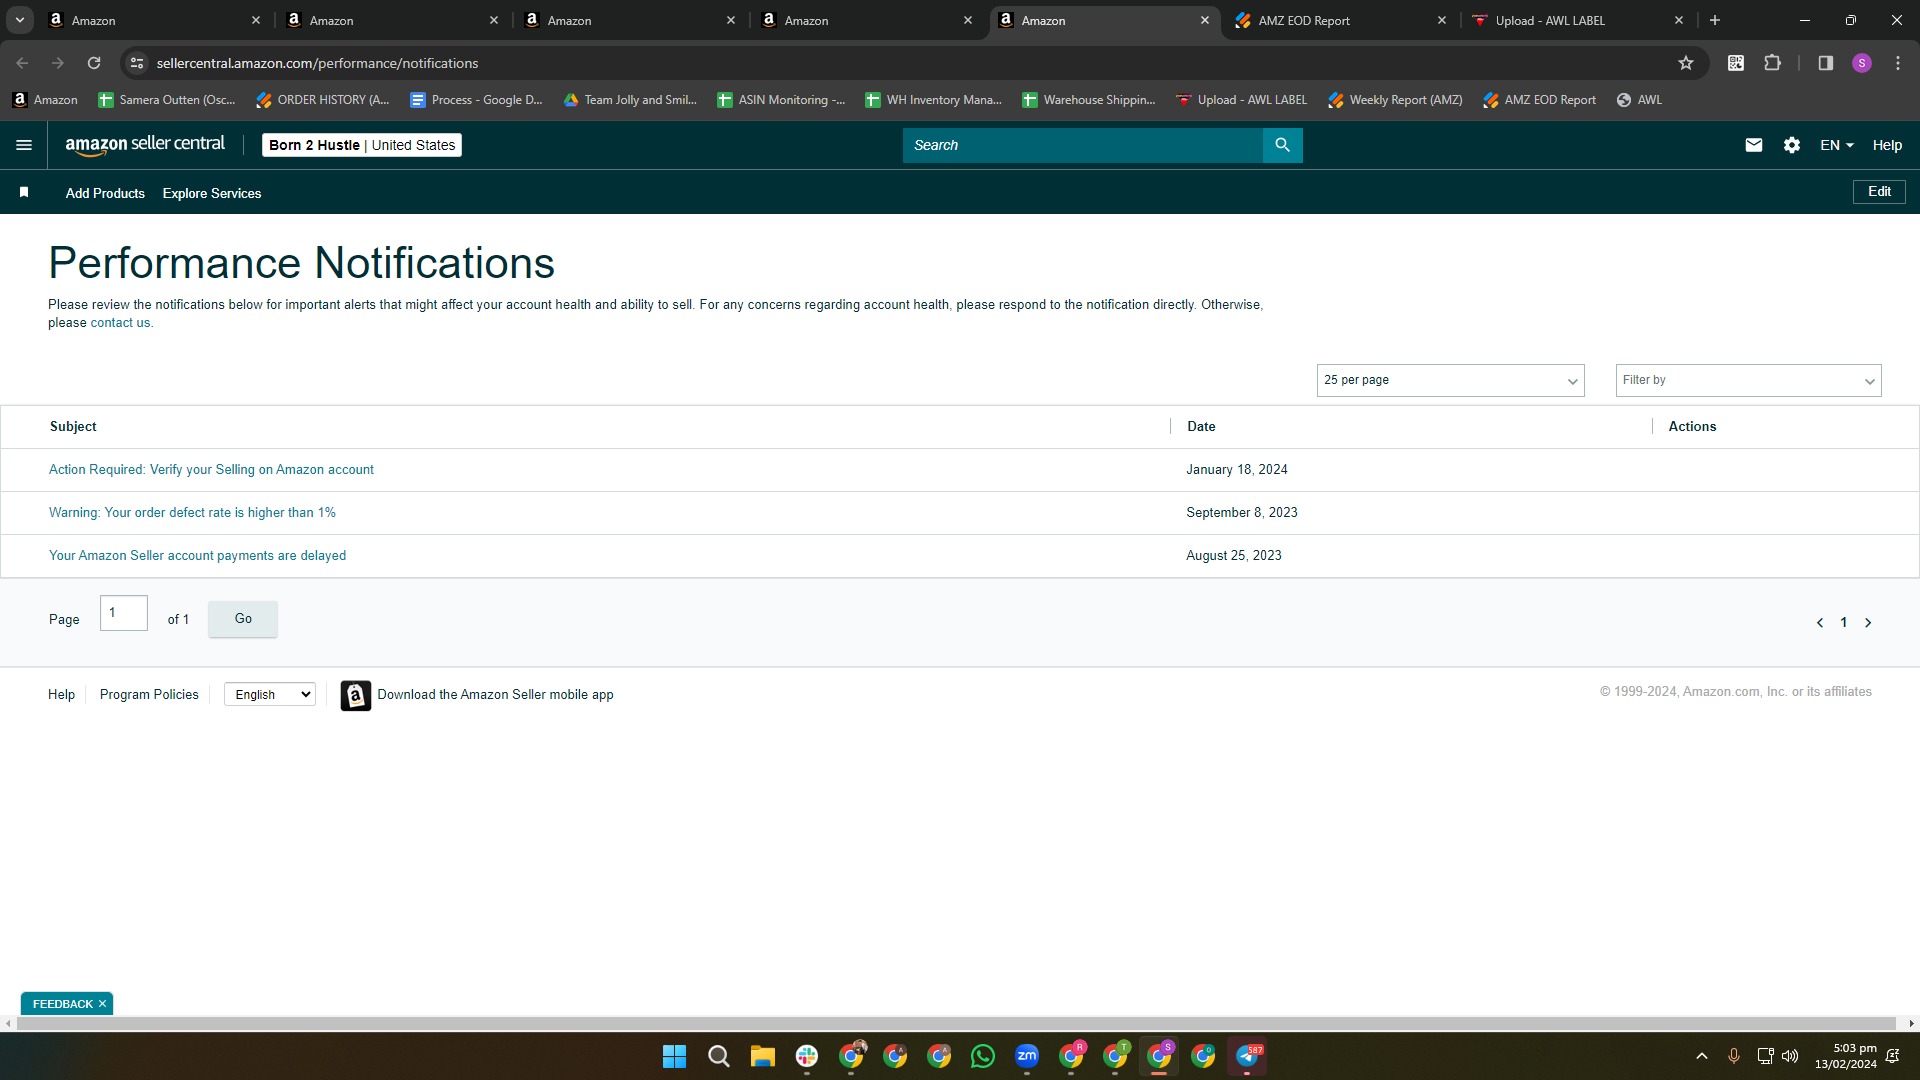Expand the Filter by dropdown
The height and width of the screenshot is (1080, 1920).
(1748, 380)
